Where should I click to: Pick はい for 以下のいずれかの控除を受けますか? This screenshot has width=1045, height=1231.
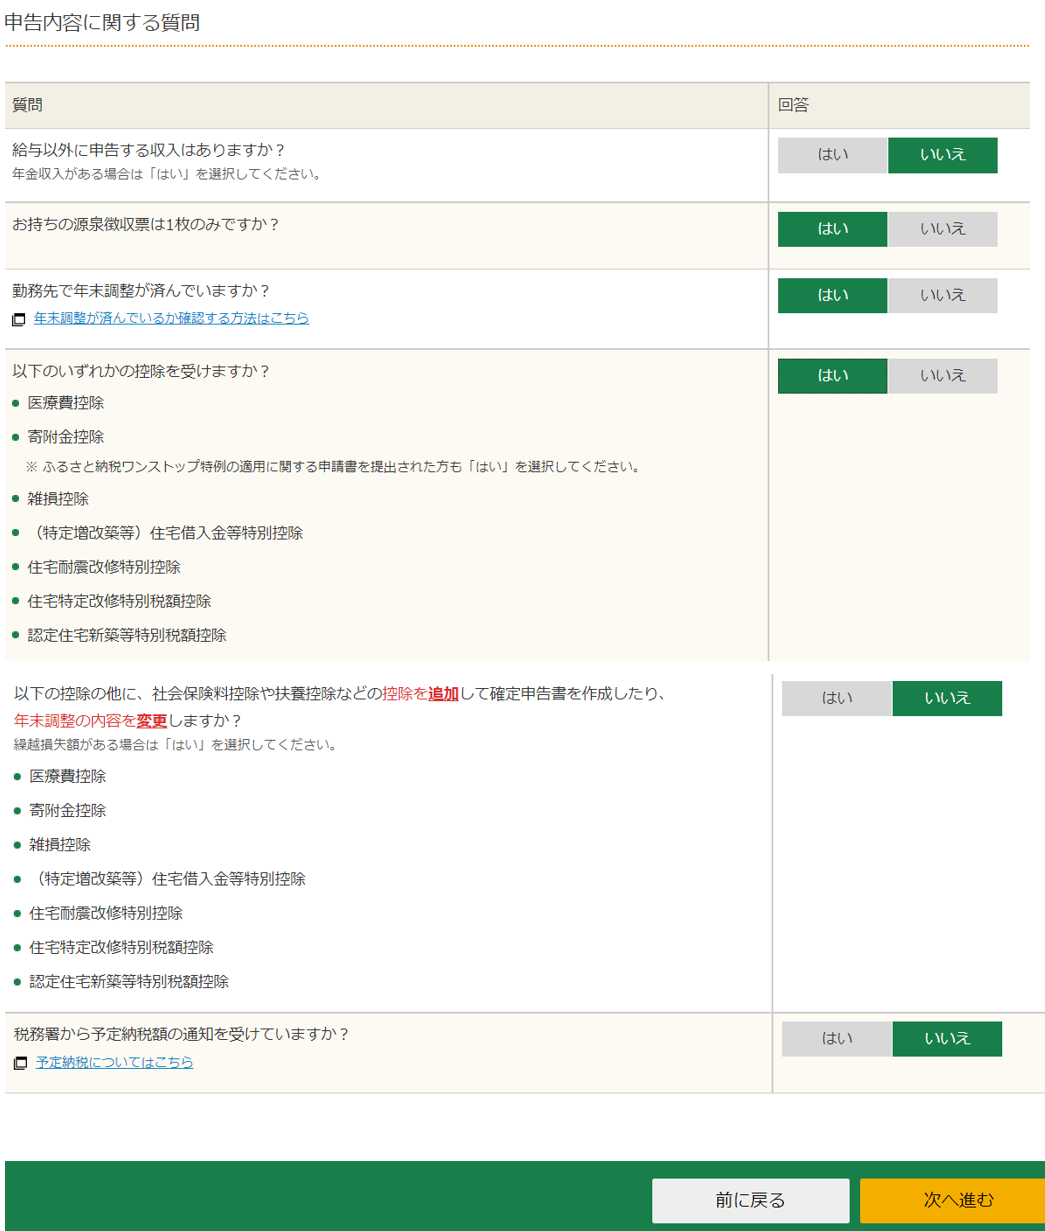click(832, 376)
